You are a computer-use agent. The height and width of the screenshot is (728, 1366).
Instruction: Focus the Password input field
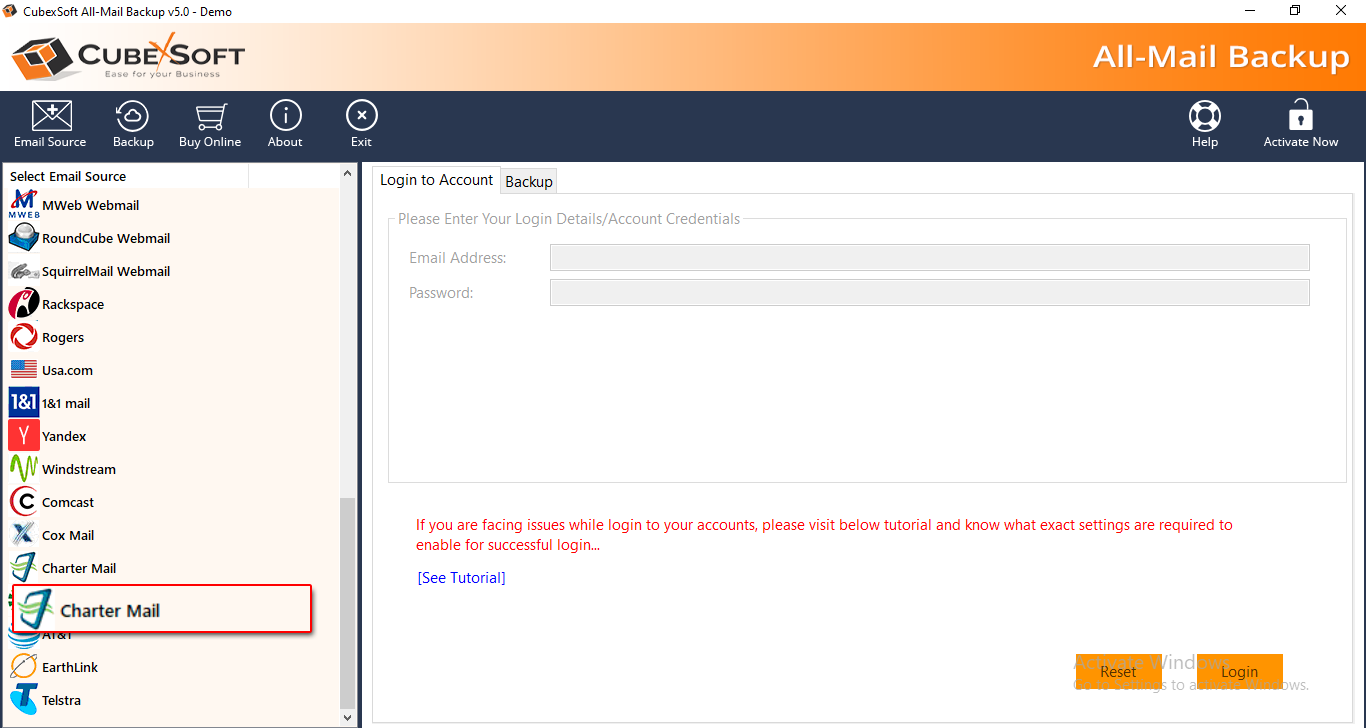pyautogui.click(x=929, y=293)
